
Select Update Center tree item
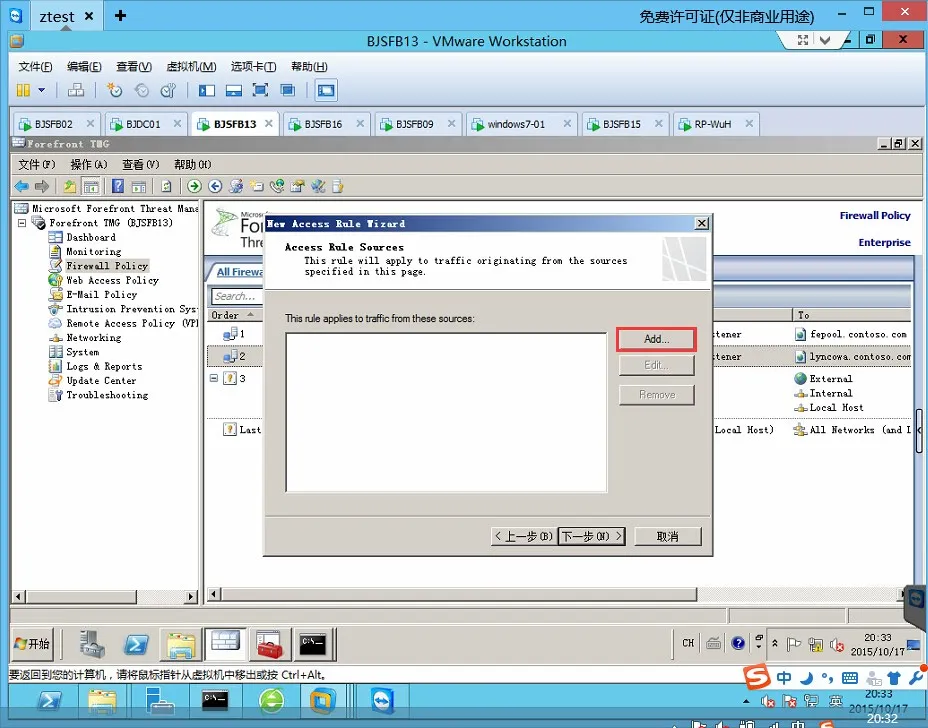coord(101,381)
